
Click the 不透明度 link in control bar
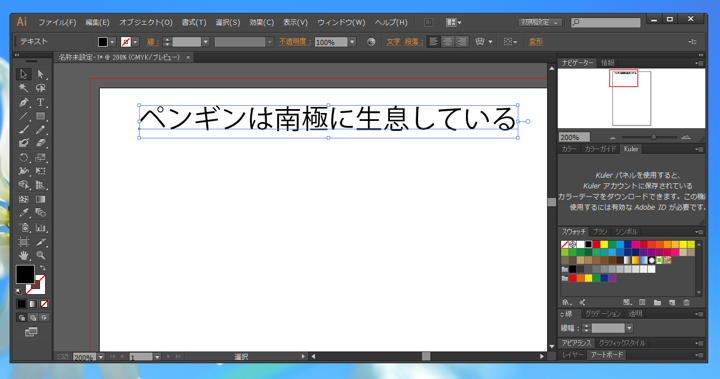(294, 41)
